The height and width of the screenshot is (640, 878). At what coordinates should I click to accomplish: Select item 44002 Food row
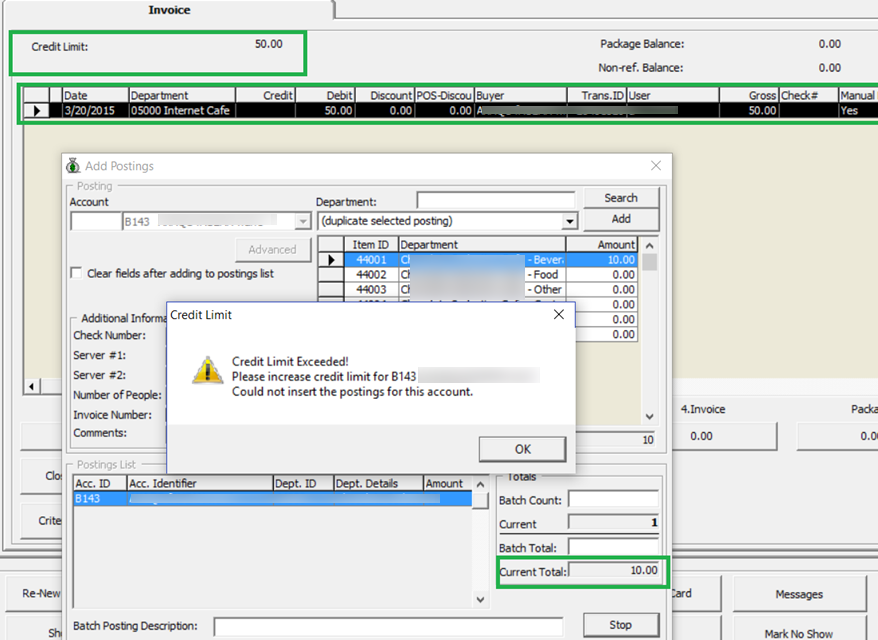coord(478,275)
